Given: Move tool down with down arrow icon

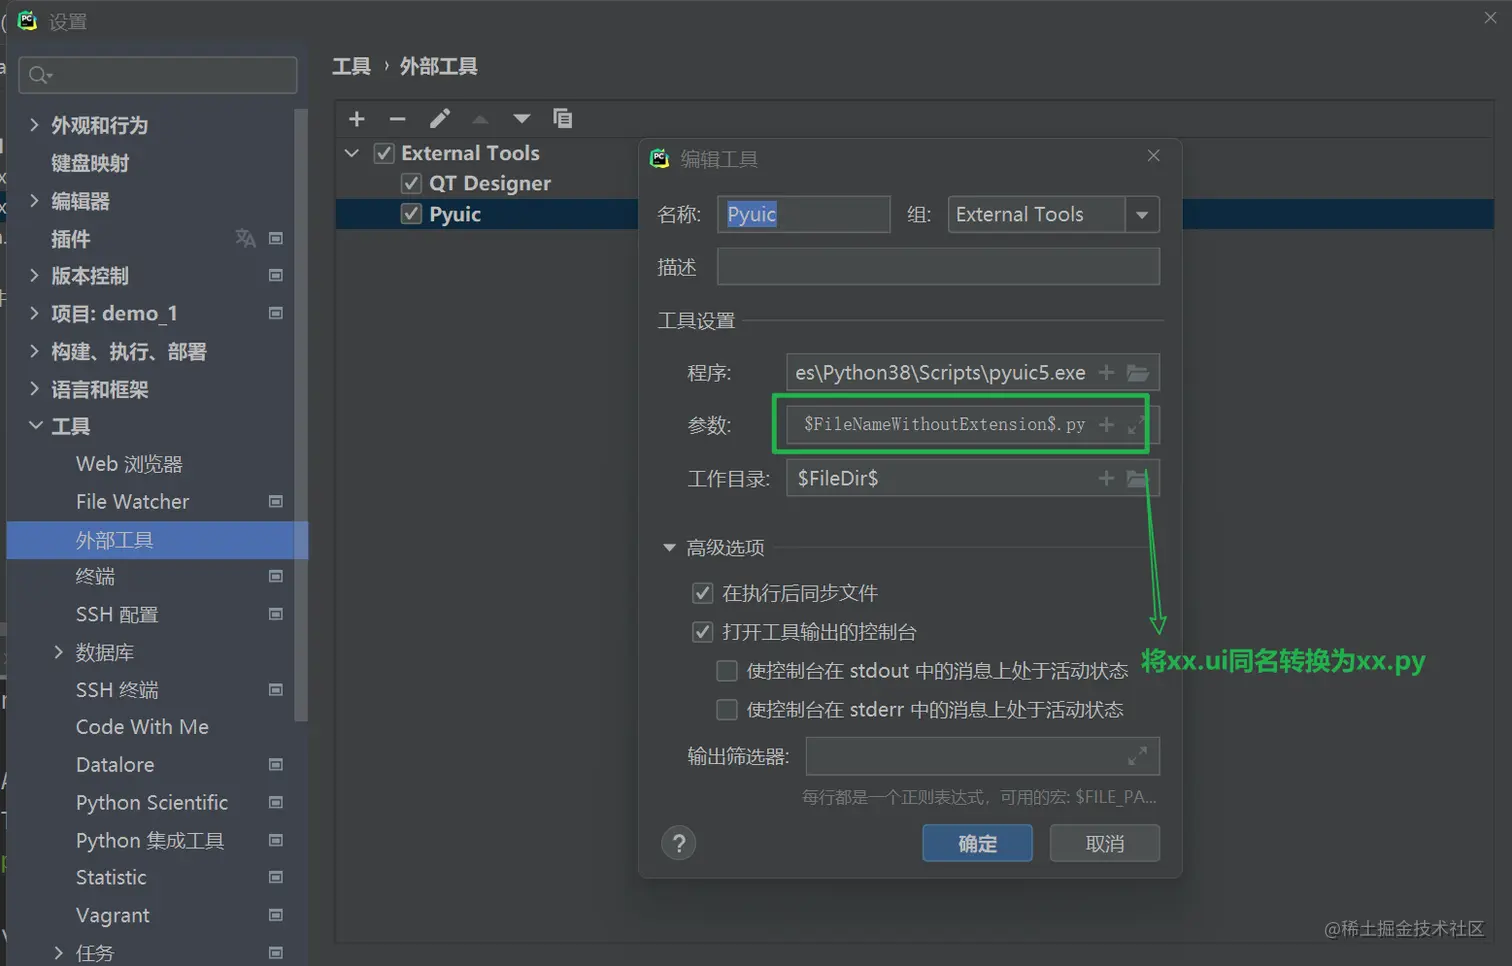Looking at the screenshot, I should click(521, 119).
